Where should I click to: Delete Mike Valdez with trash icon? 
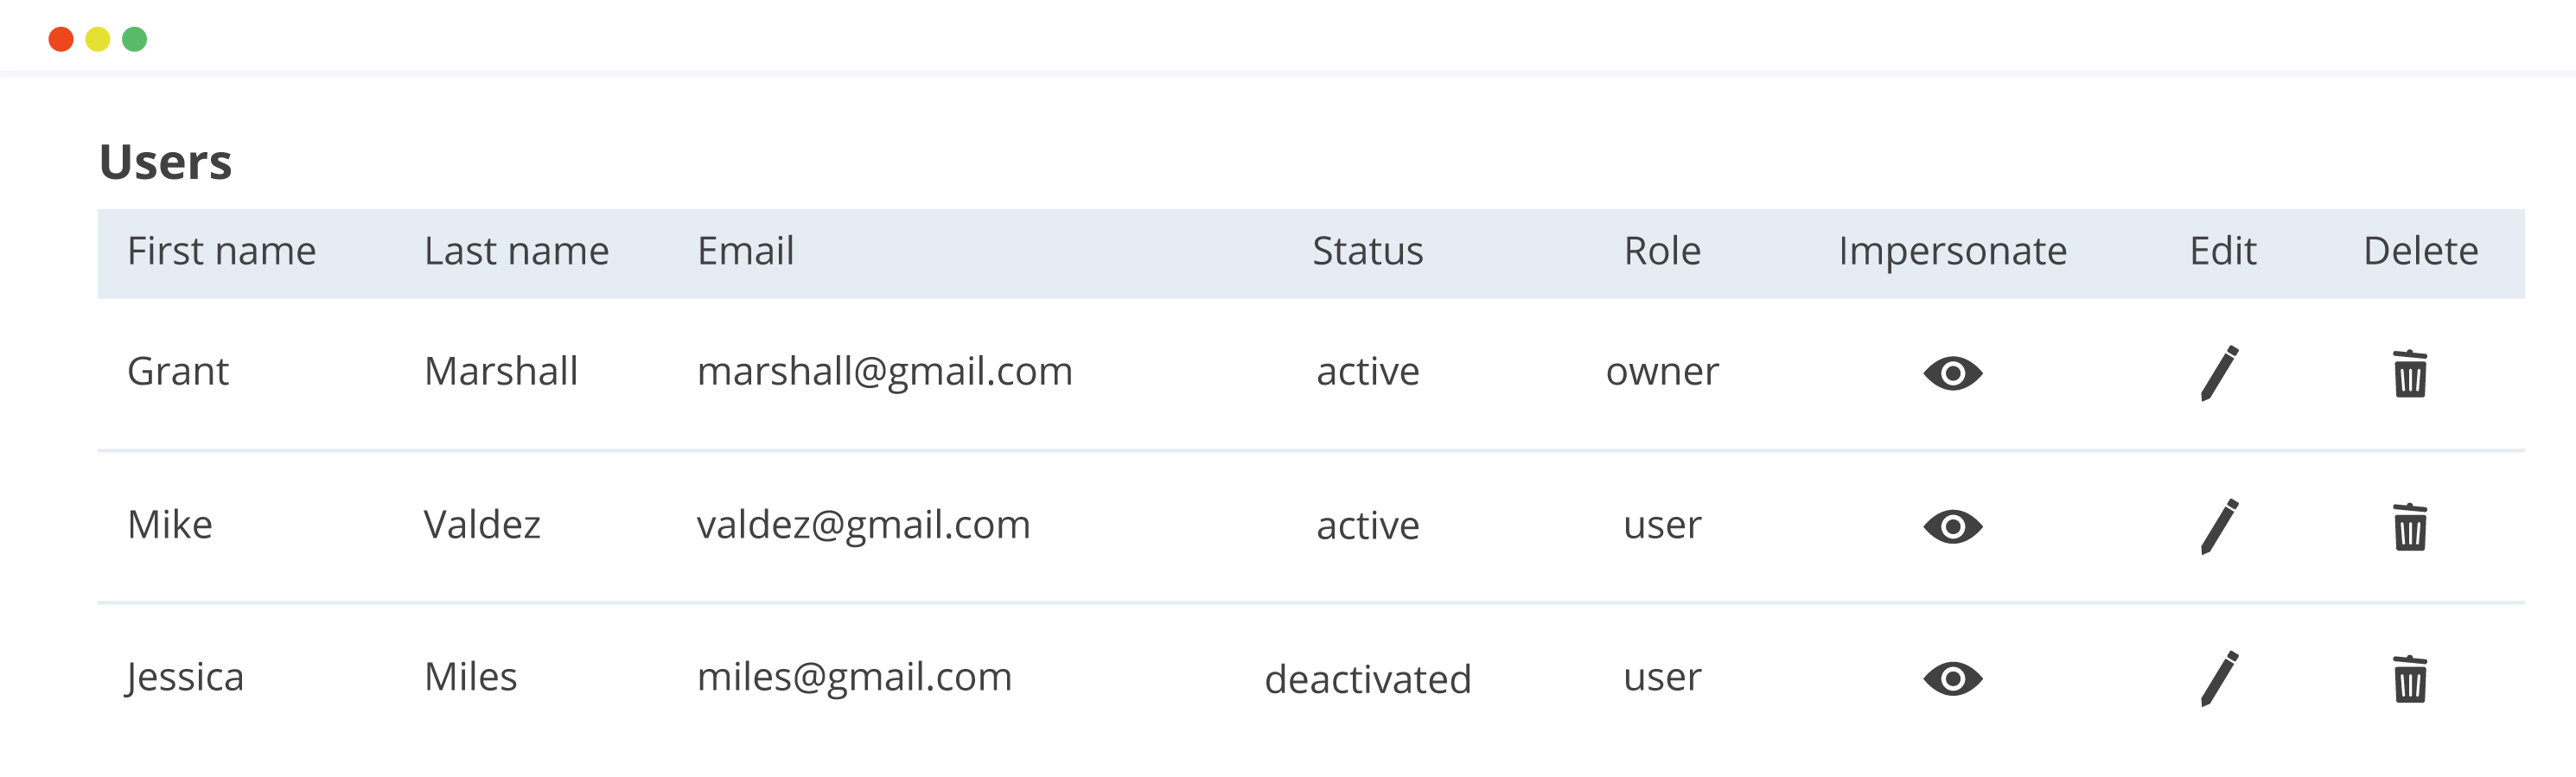(2410, 526)
